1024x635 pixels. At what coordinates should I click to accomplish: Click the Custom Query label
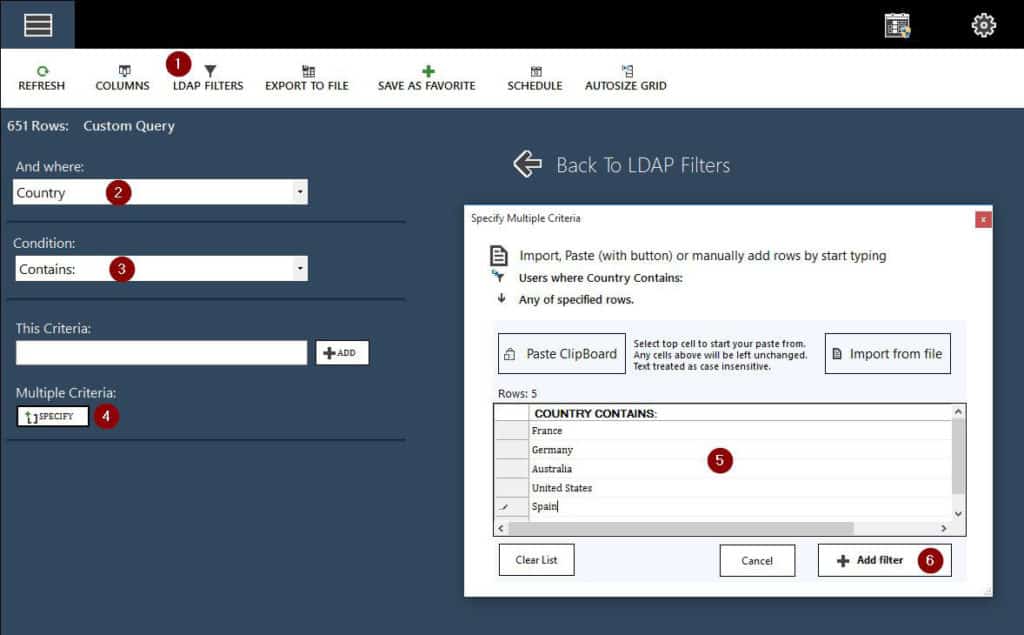129,126
